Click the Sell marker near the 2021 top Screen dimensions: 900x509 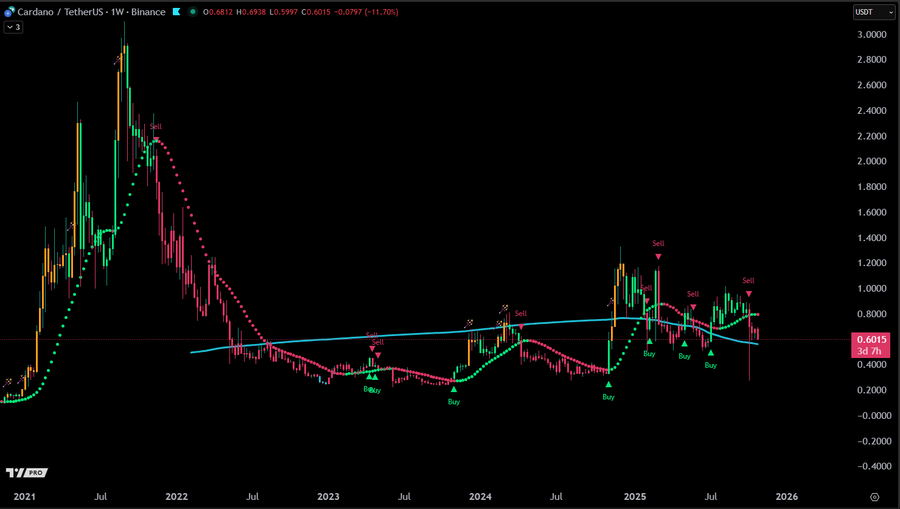[155, 127]
